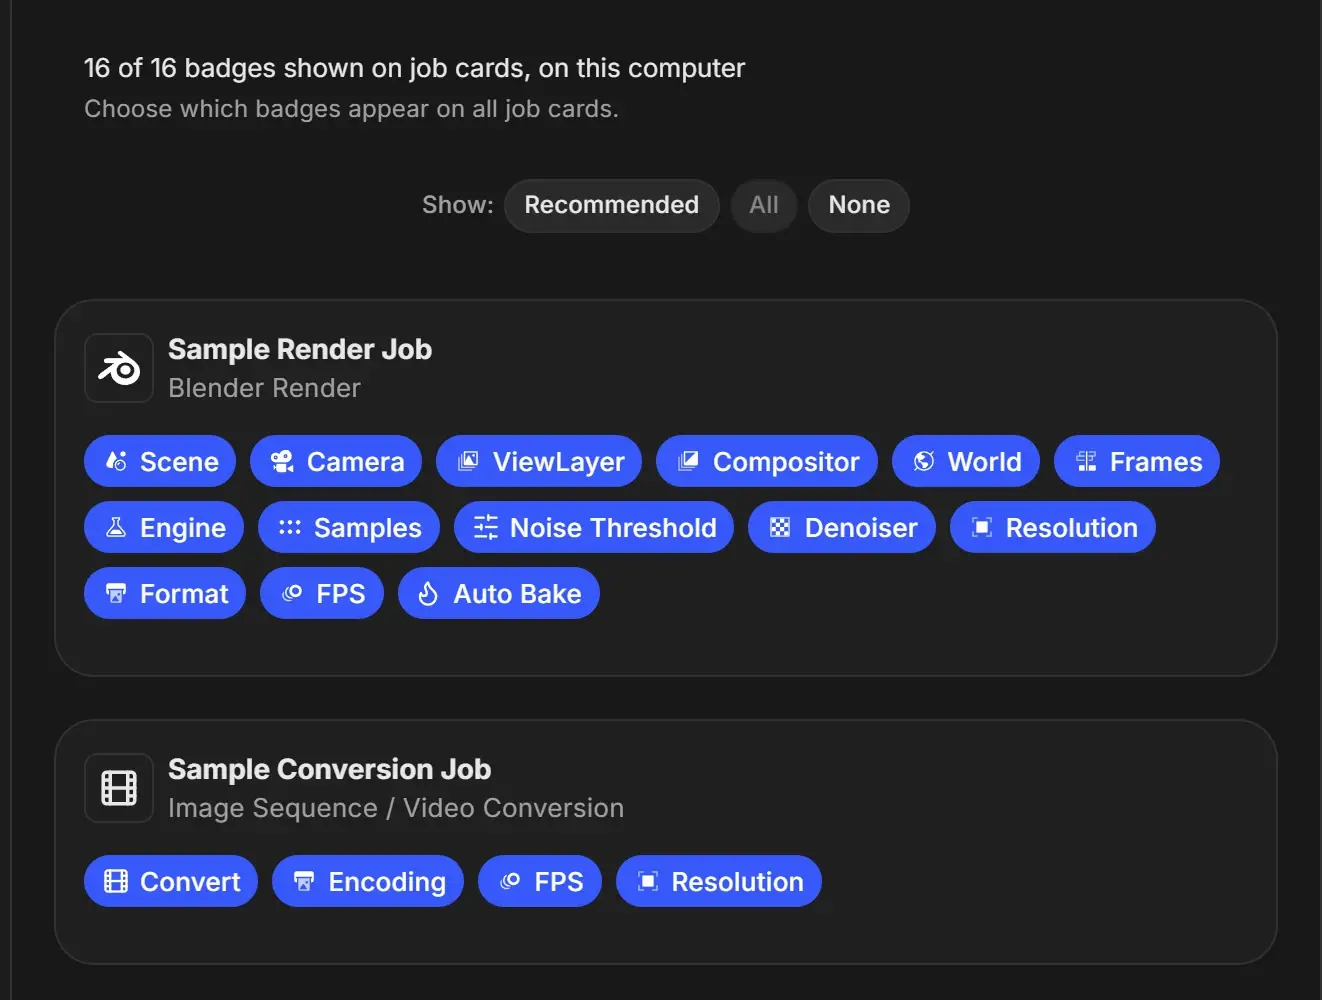Screen dimensions: 1322x1000
Task: Click the dots icon on the Samples badge
Action: (290, 527)
